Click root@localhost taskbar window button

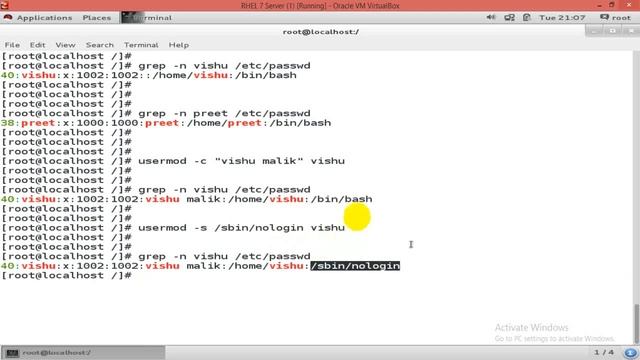83,353
